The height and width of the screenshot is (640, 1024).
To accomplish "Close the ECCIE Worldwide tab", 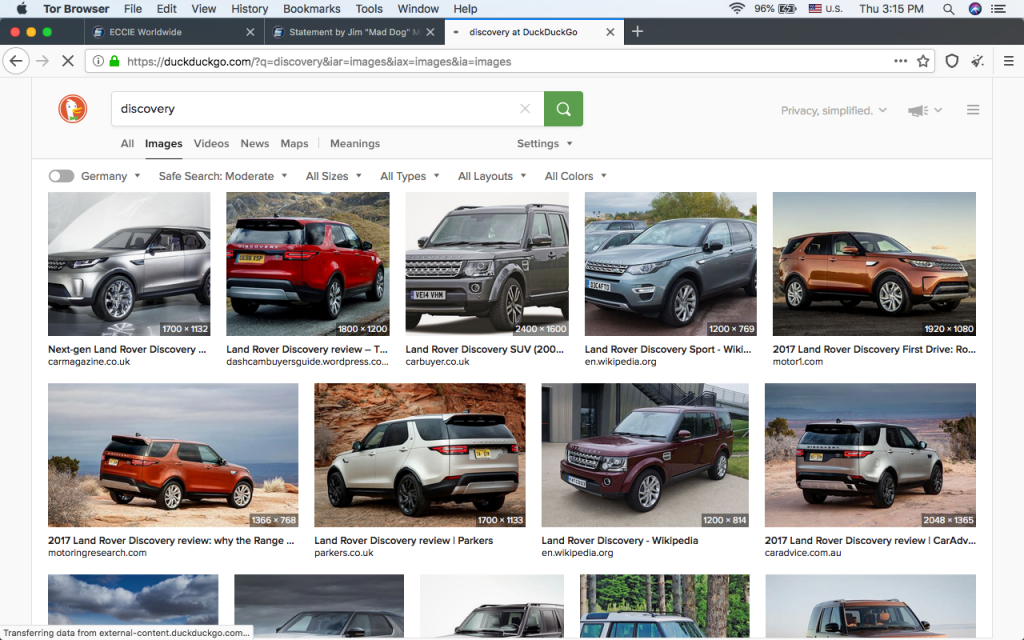I will click(250, 32).
